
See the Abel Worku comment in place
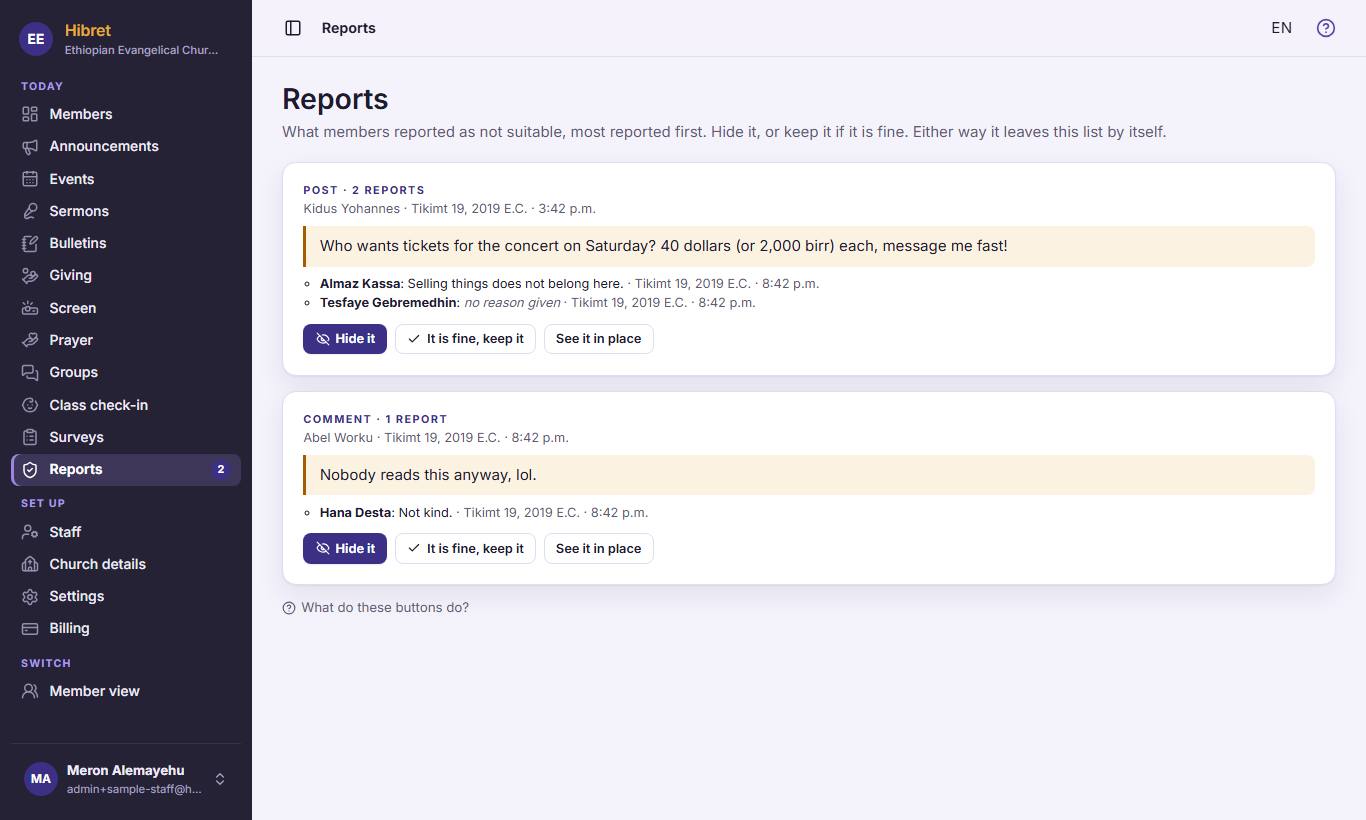599,548
